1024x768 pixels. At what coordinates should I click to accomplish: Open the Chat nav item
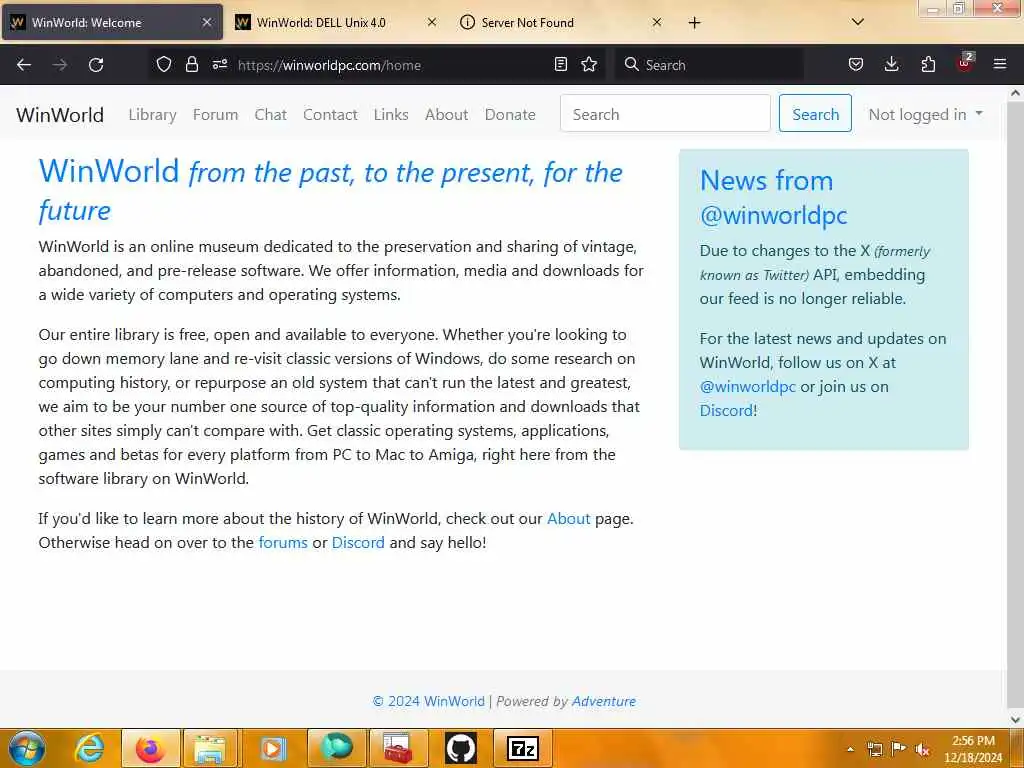click(270, 115)
